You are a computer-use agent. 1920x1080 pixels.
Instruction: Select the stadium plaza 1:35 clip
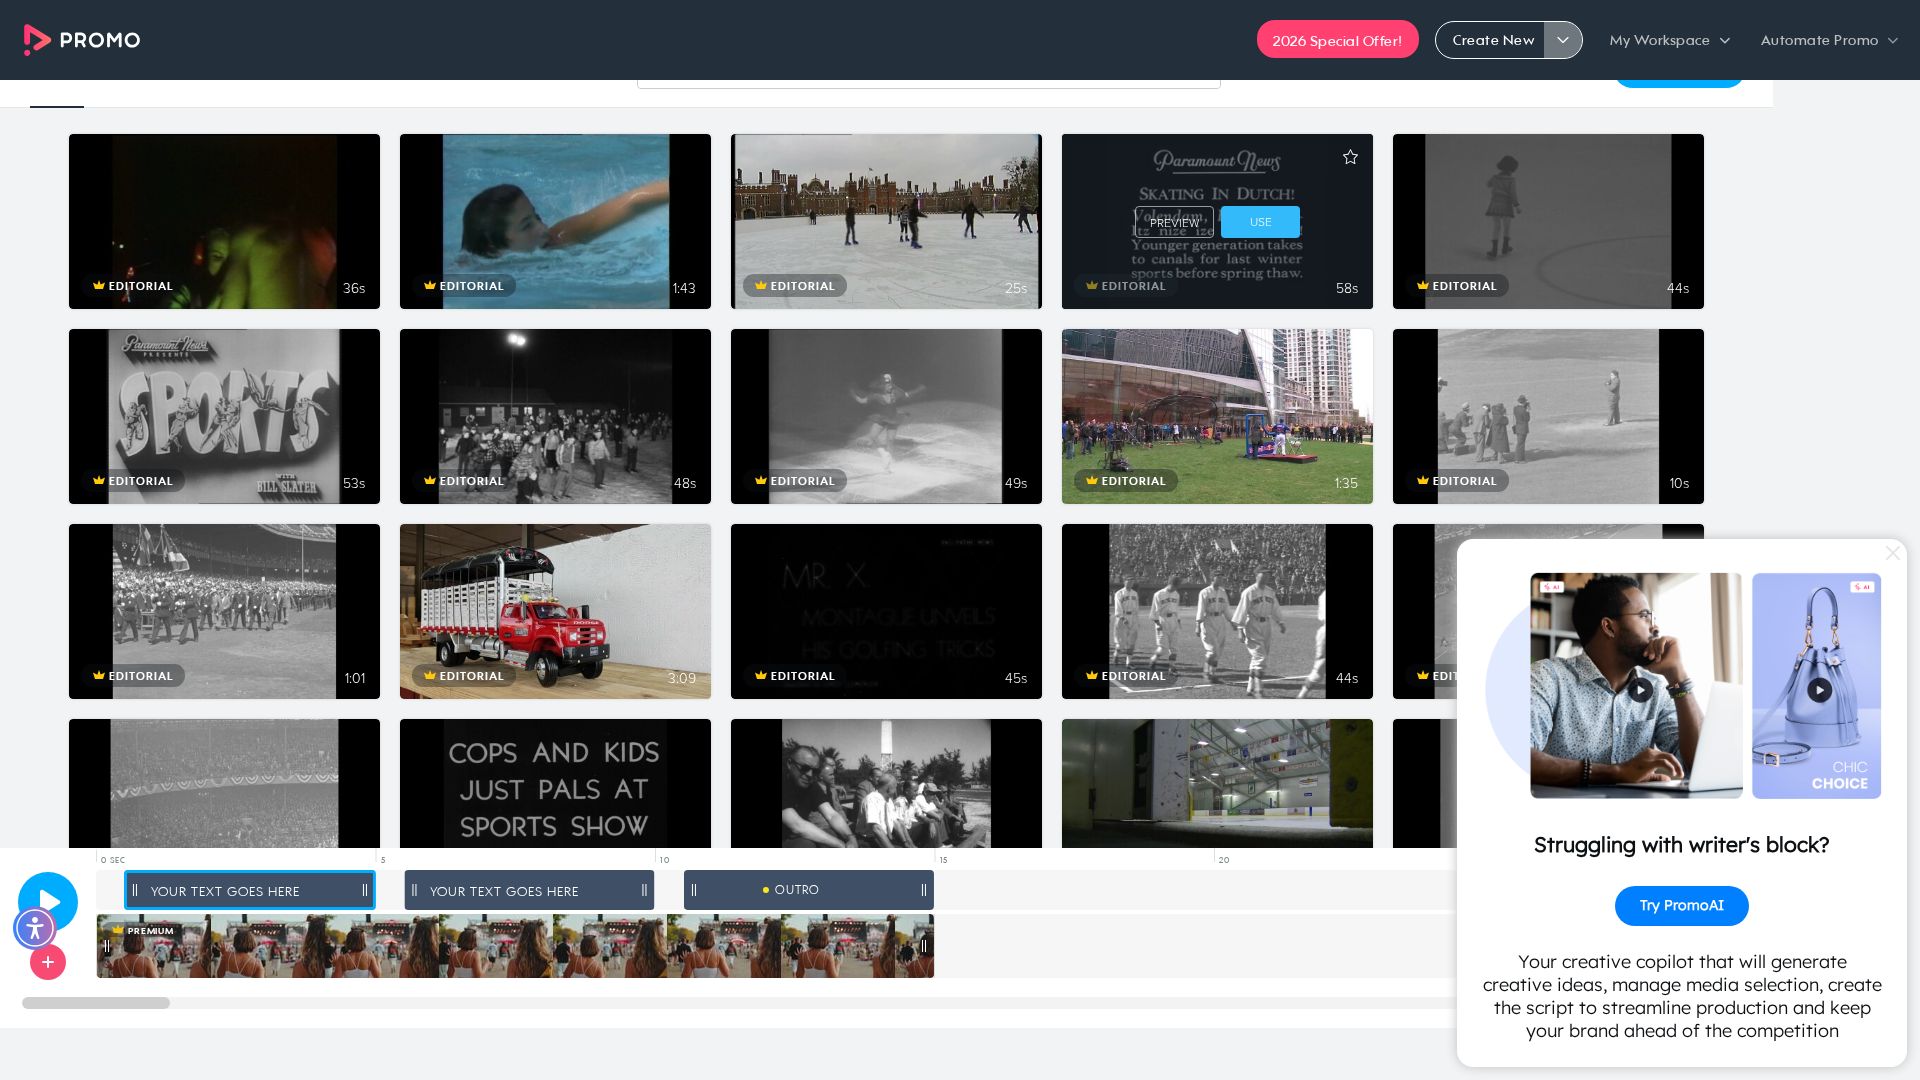pos(1217,416)
